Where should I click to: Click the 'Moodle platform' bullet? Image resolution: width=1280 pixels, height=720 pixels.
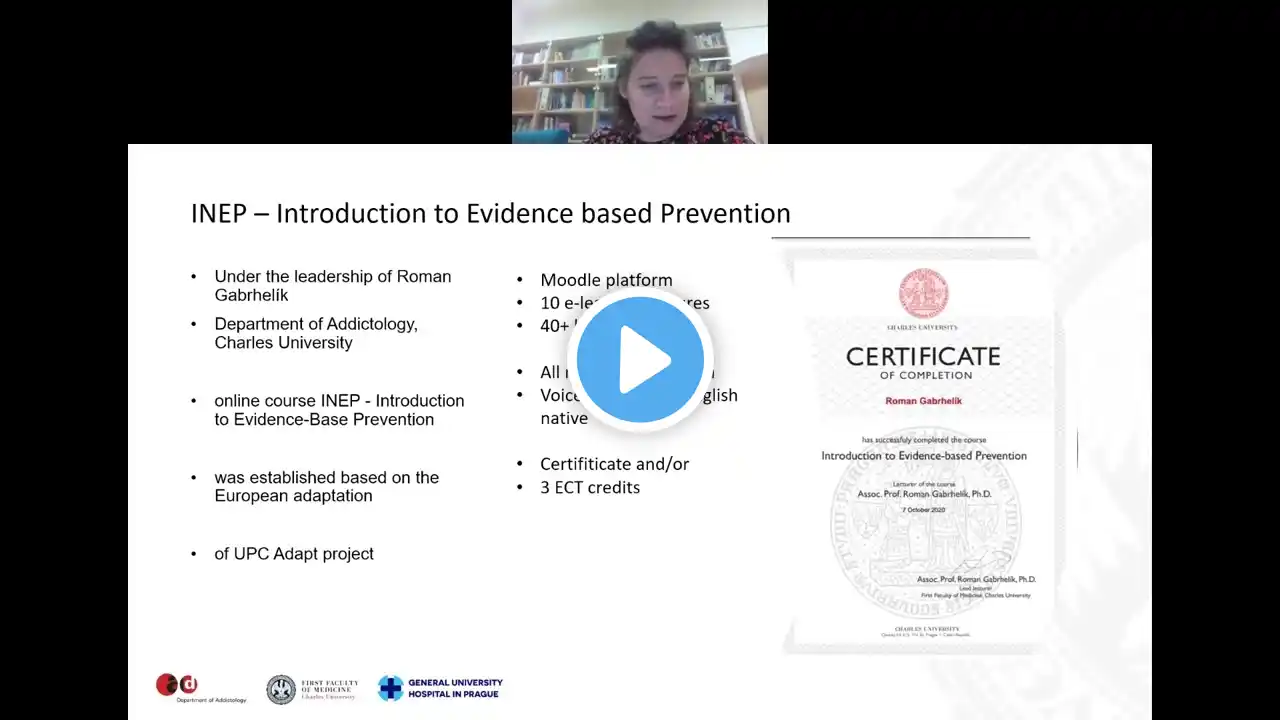tap(606, 280)
